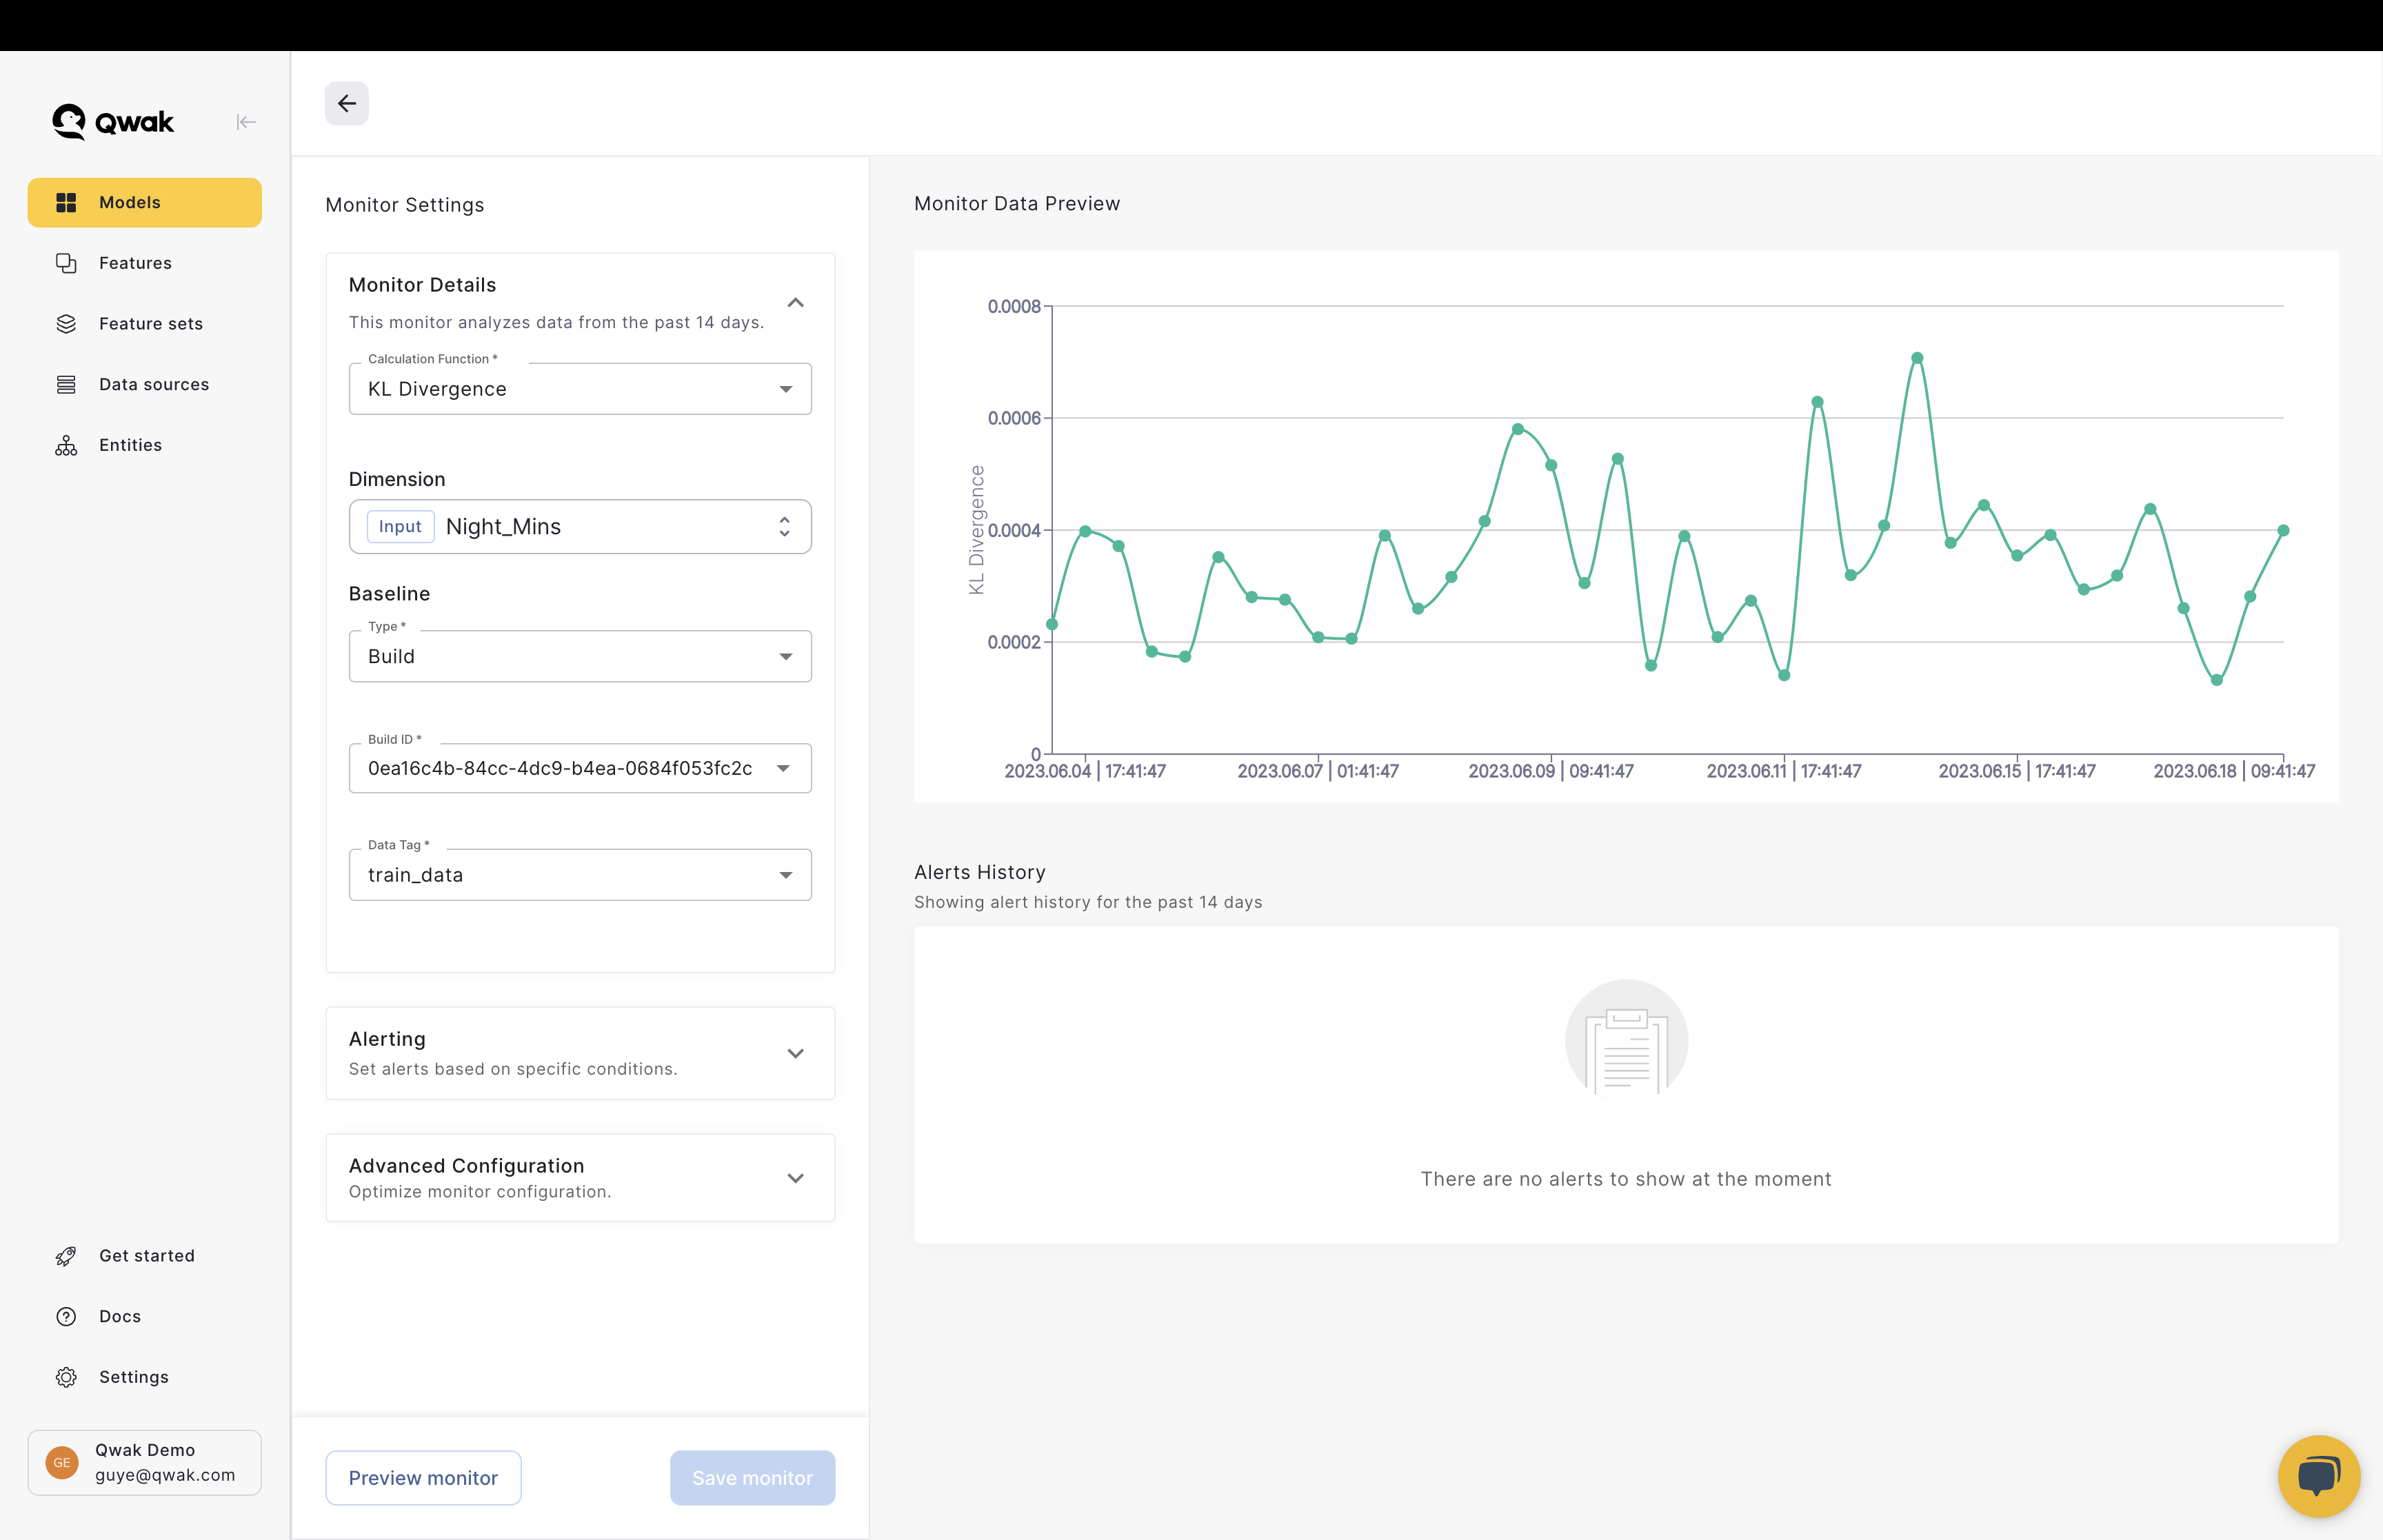
Task: Expand the Advanced Configuration section
Action: pos(795,1178)
